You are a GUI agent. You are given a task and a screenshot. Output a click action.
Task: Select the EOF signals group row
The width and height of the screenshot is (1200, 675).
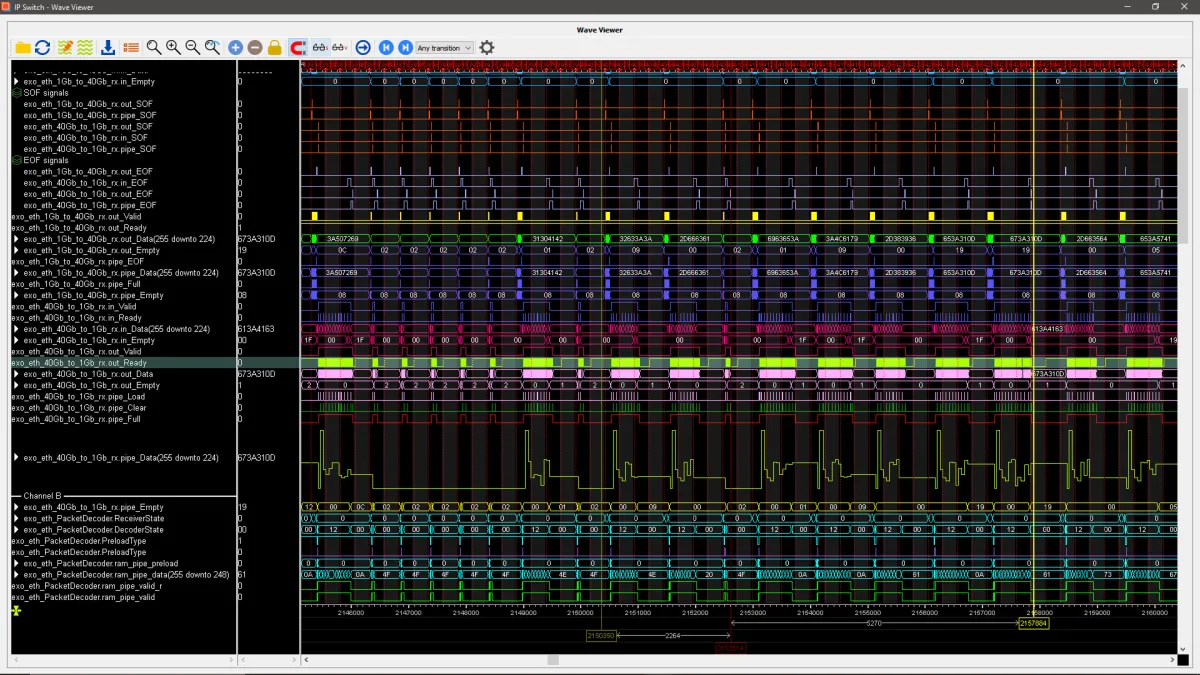(46, 160)
